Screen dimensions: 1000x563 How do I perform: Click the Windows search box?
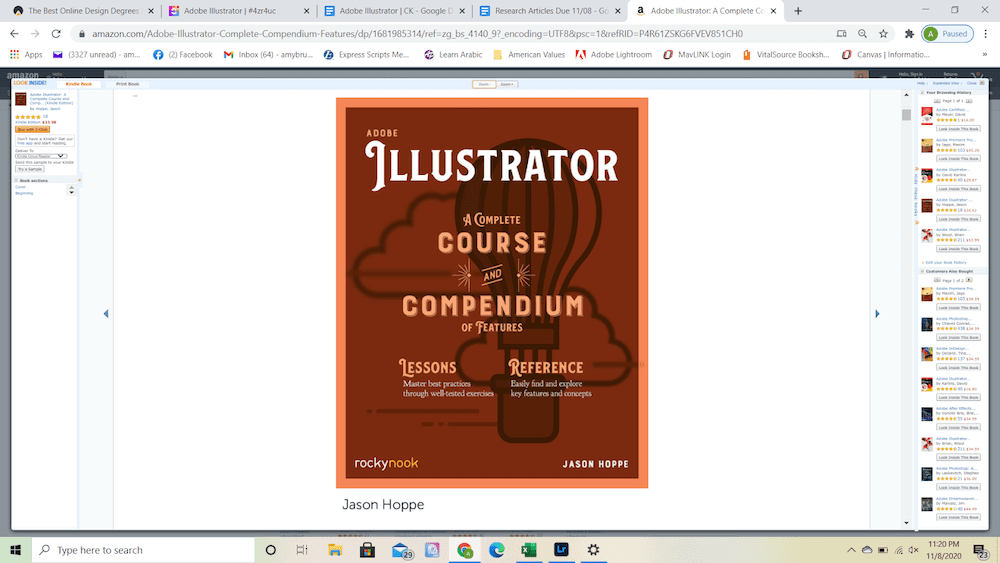click(x=143, y=550)
